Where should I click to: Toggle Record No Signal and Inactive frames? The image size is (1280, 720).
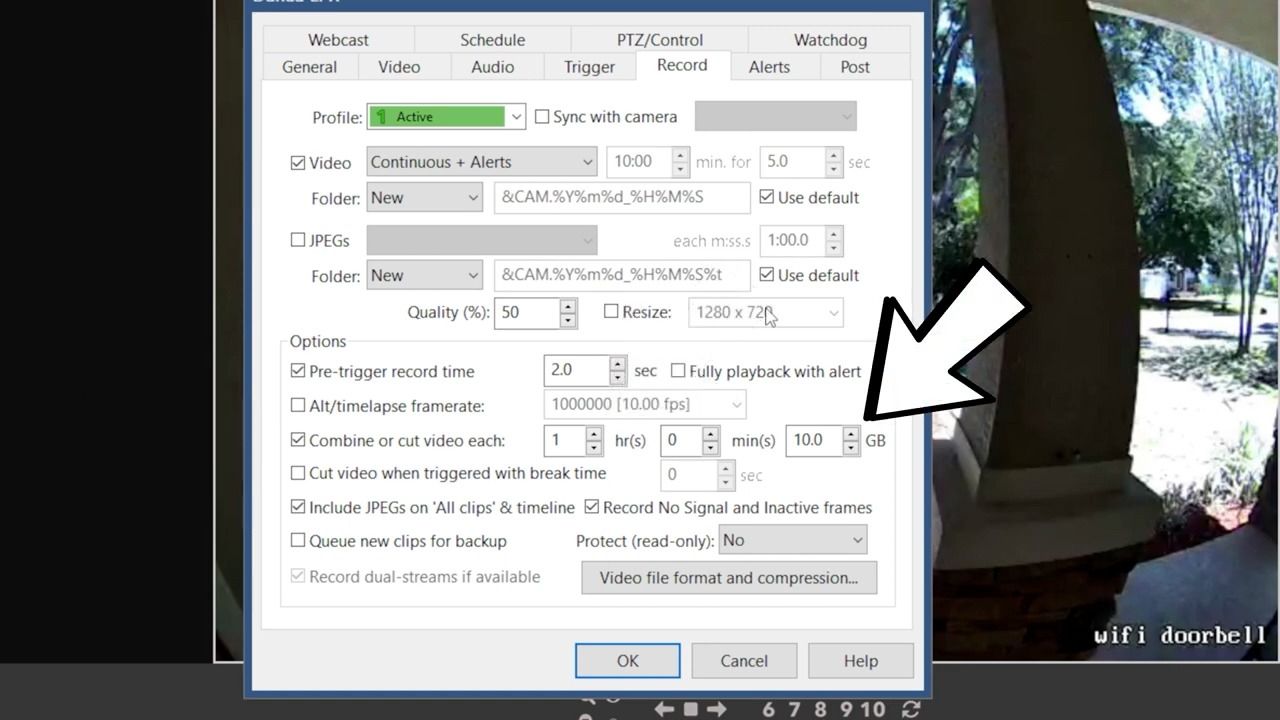[592, 507]
